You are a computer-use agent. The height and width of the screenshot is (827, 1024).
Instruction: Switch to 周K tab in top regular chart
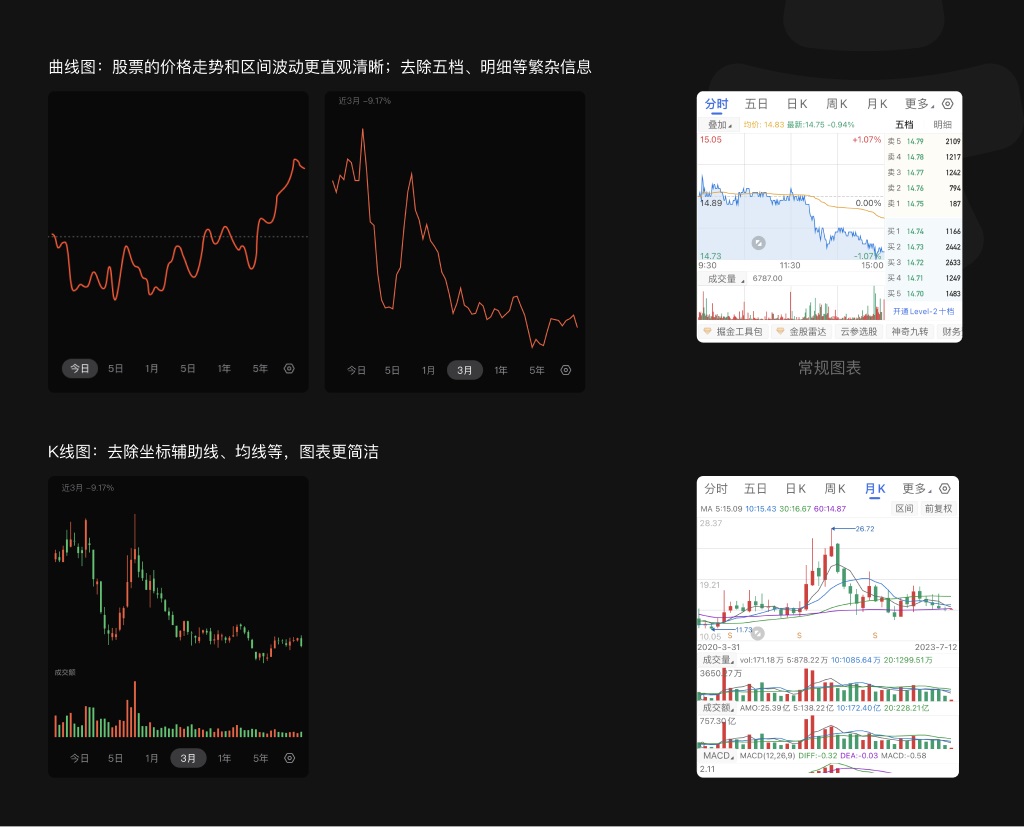tap(837, 104)
